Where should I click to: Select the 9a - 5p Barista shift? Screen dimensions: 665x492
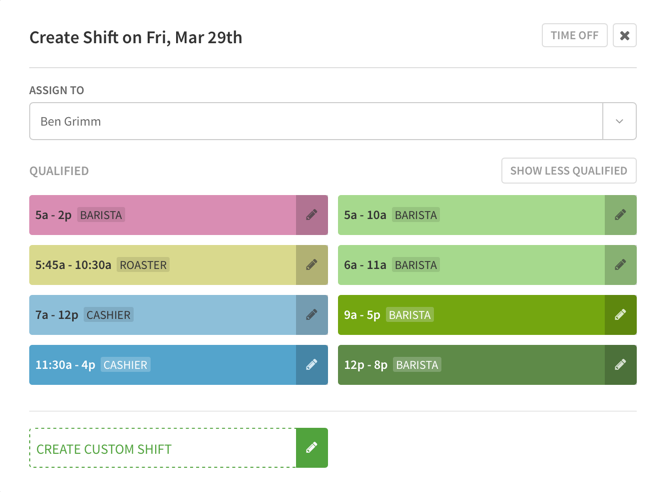[472, 315]
